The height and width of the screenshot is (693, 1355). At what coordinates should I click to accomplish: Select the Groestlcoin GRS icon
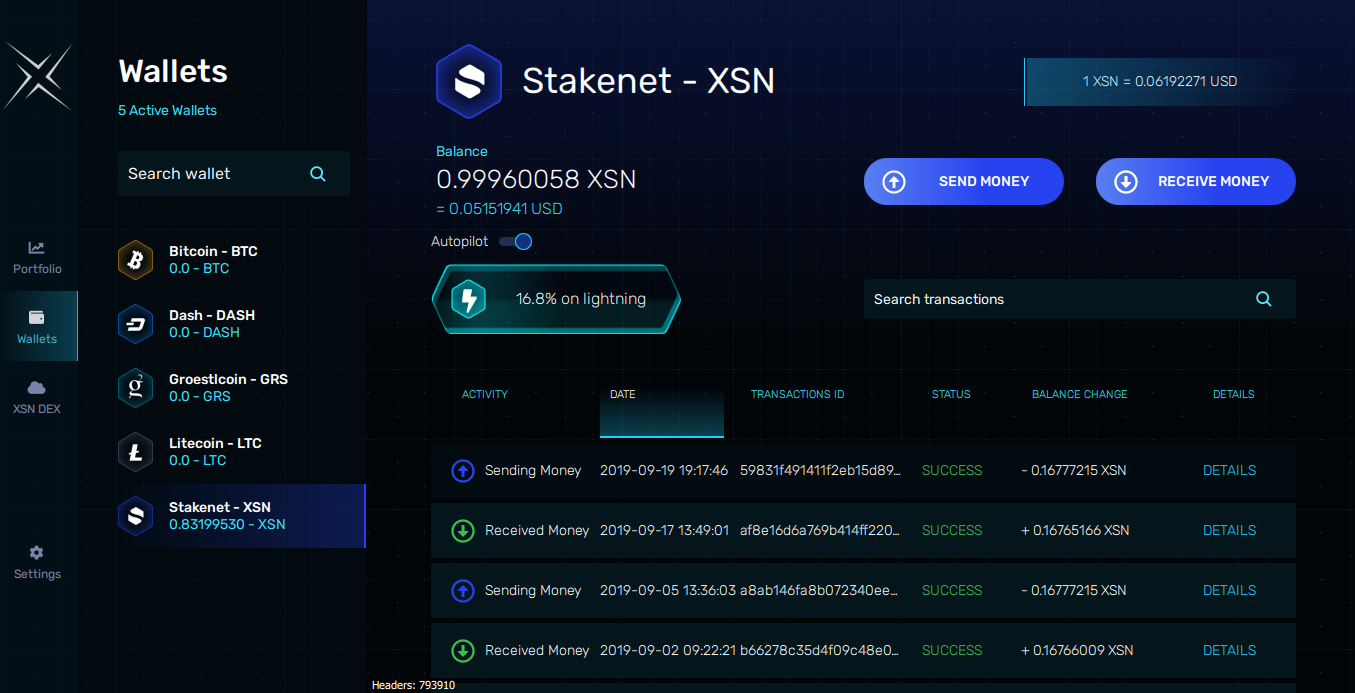[x=135, y=388]
